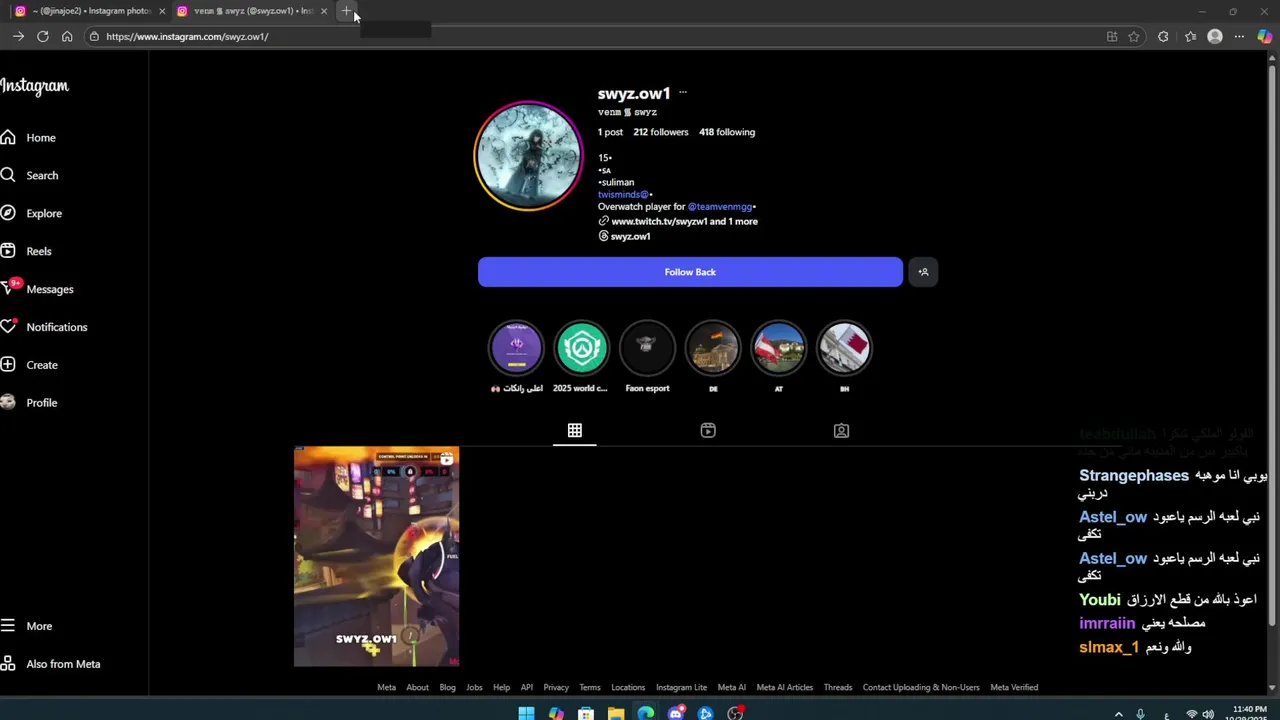Open Instagram Home from the sidebar
Screen dimensions: 1280x720
[28, 138]
